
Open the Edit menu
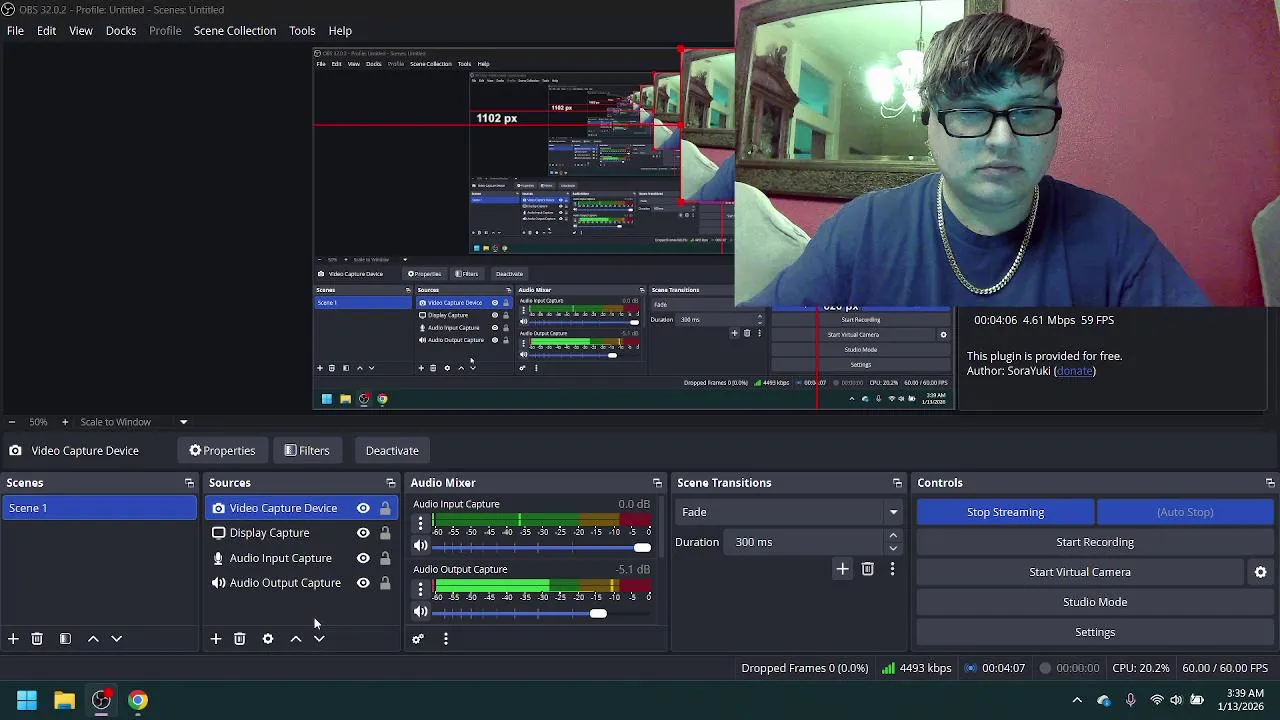pos(47,31)
